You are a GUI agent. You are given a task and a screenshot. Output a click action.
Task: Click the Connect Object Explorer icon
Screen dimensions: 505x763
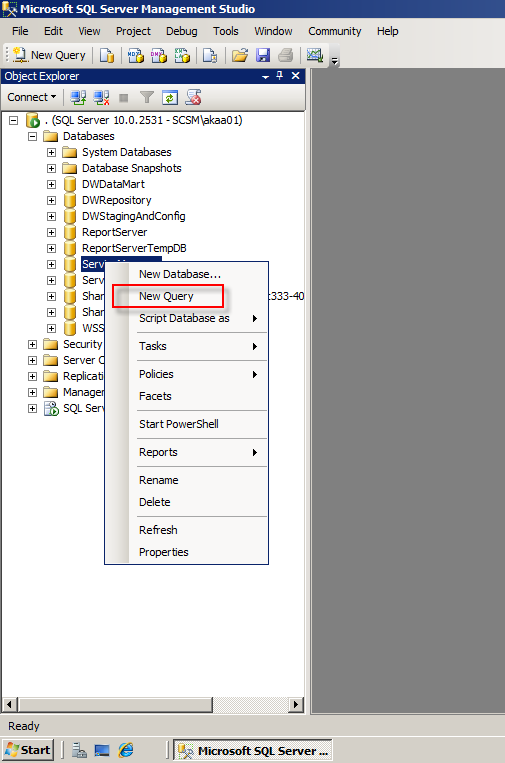(78, 97)
